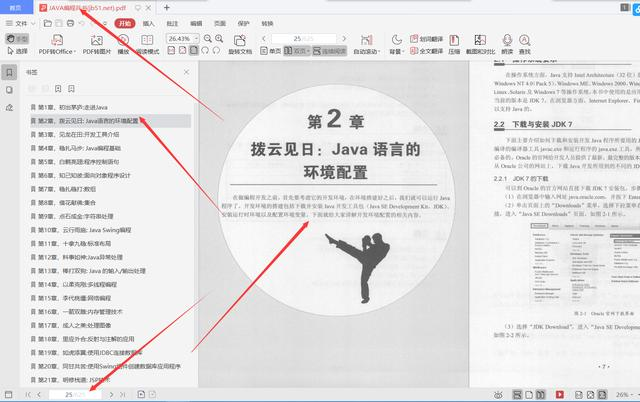Open bookmark 第8章 in the list
This screenshot has height=402, width=640.
(63, 202)
